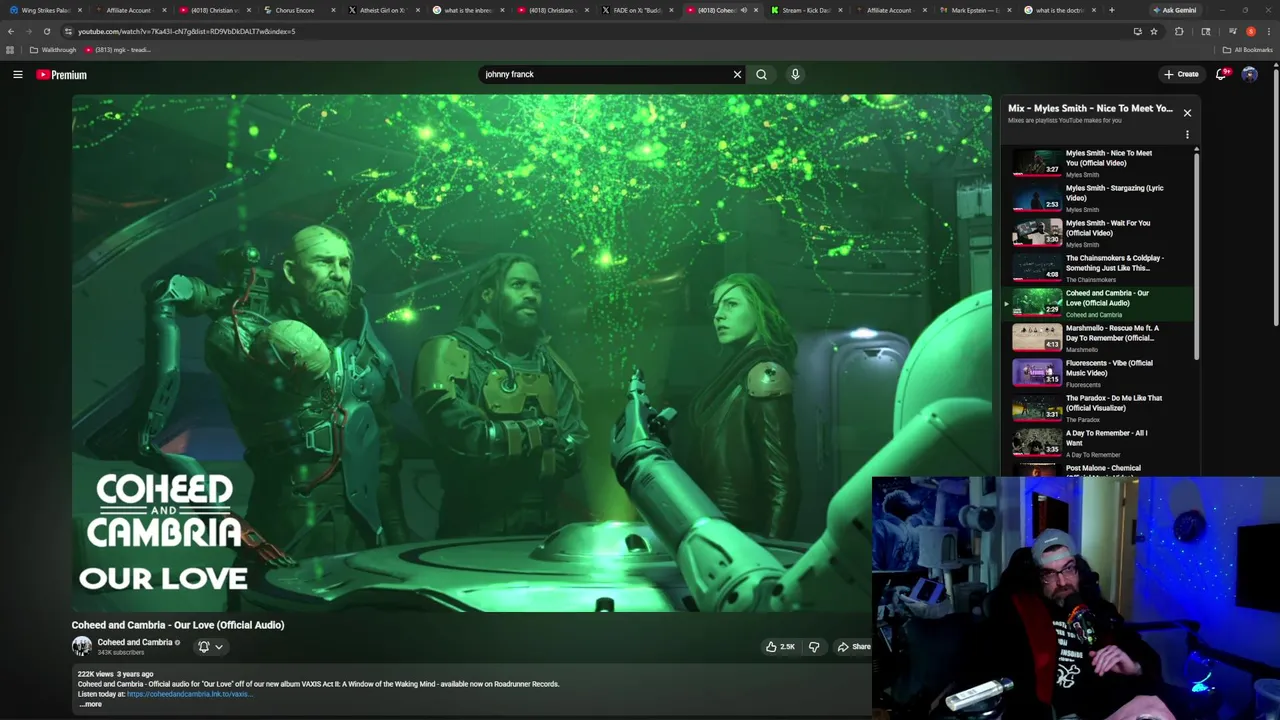Click the Mix - Myles Smith playlist title
The width and height of the screenshot is (1280, 720).
coord(1090,108)
